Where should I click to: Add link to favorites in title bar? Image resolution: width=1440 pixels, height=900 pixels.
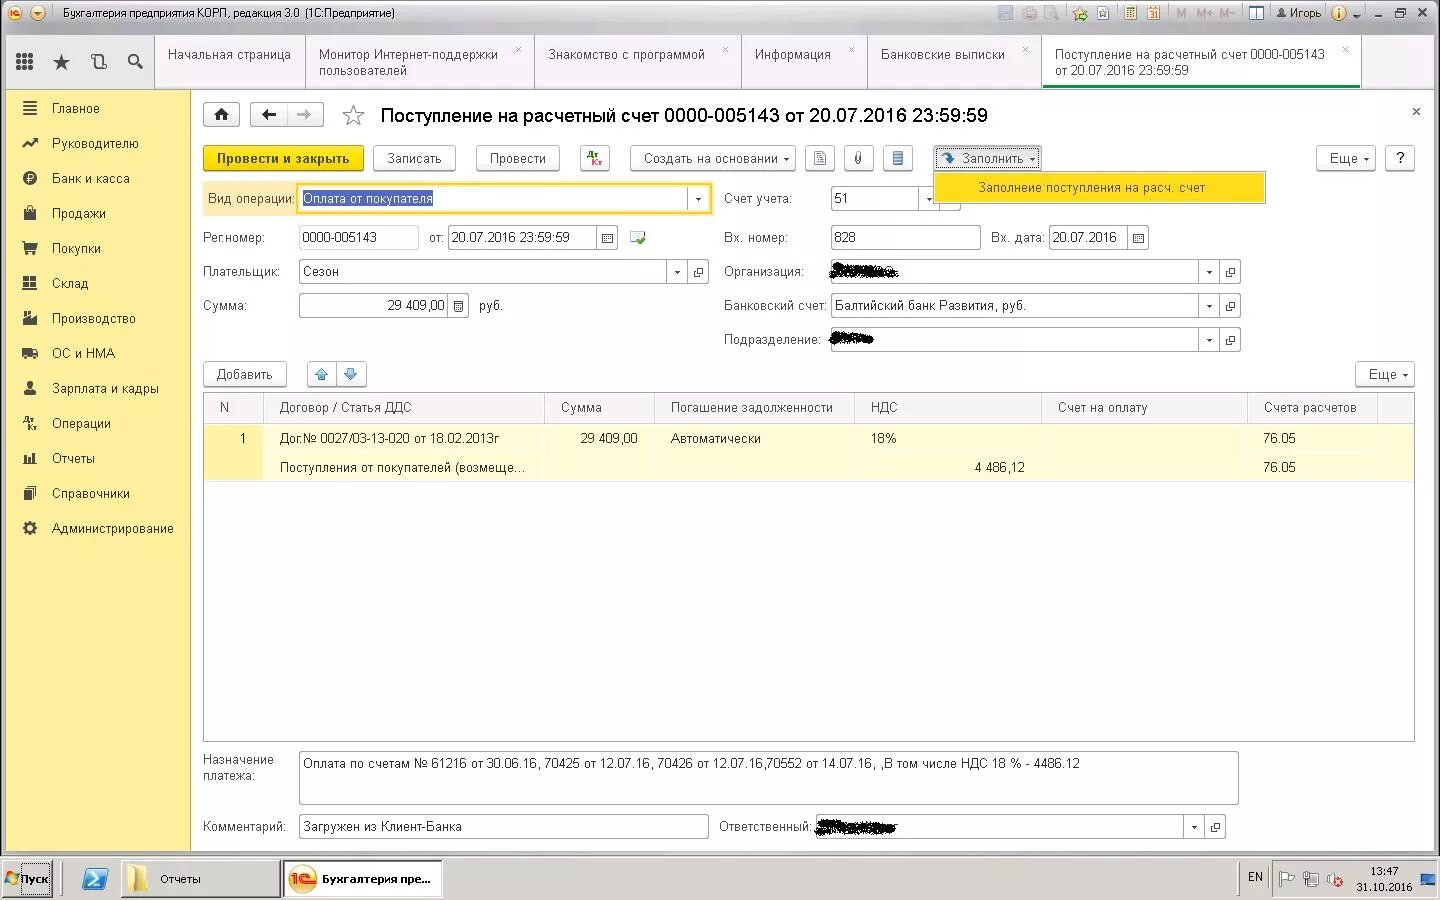(1080, 13)
